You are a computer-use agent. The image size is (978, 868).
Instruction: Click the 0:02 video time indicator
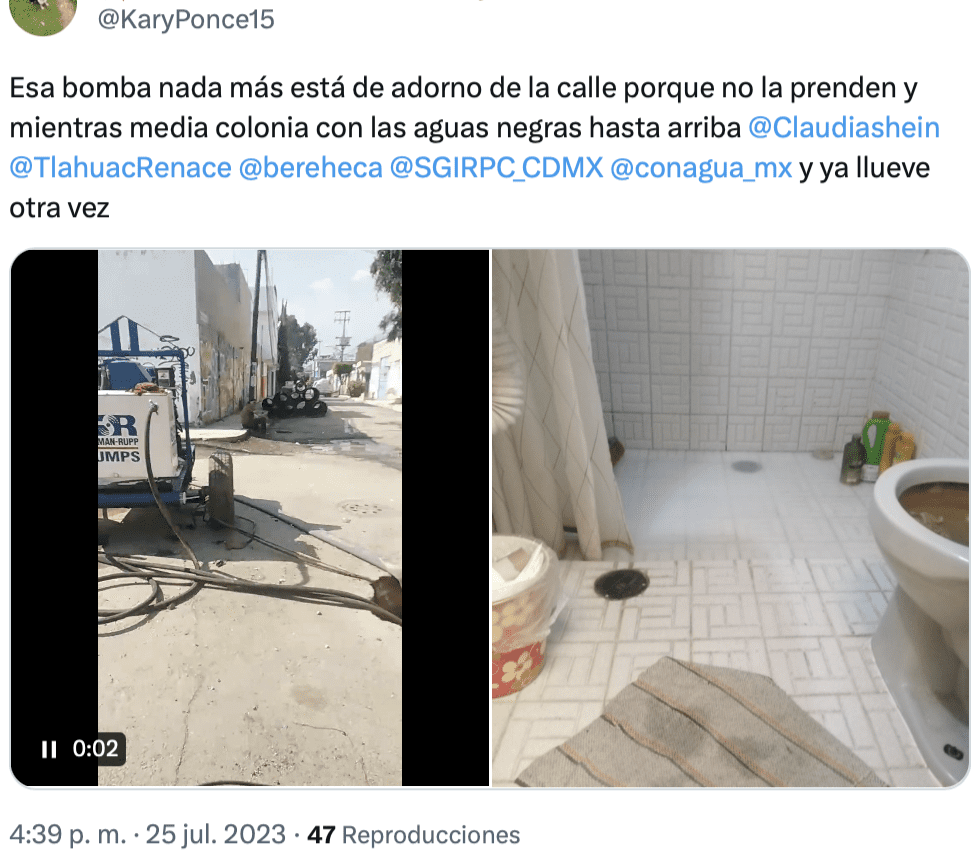tap(95, 748)
